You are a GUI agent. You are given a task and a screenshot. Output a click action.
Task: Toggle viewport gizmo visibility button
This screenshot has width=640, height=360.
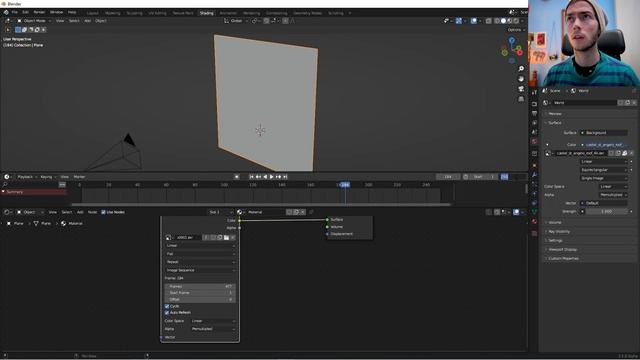pyautogui.click(x=459, y=21)
